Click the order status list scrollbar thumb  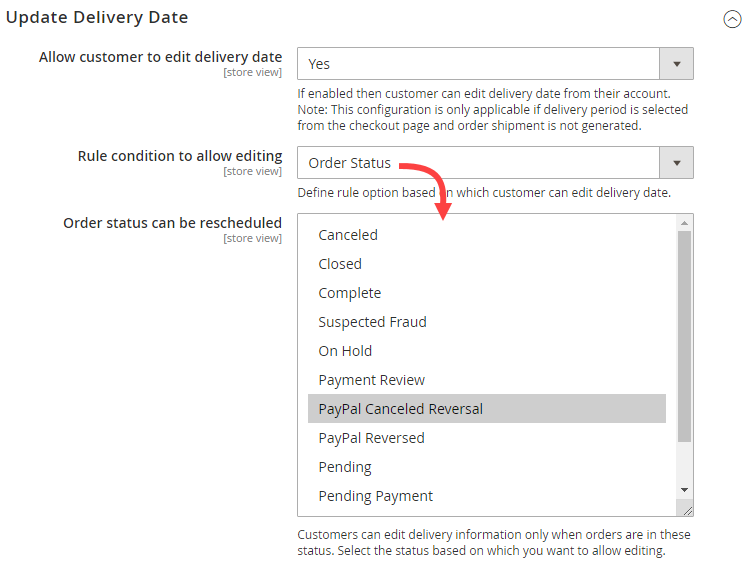[x=685, y=335]
